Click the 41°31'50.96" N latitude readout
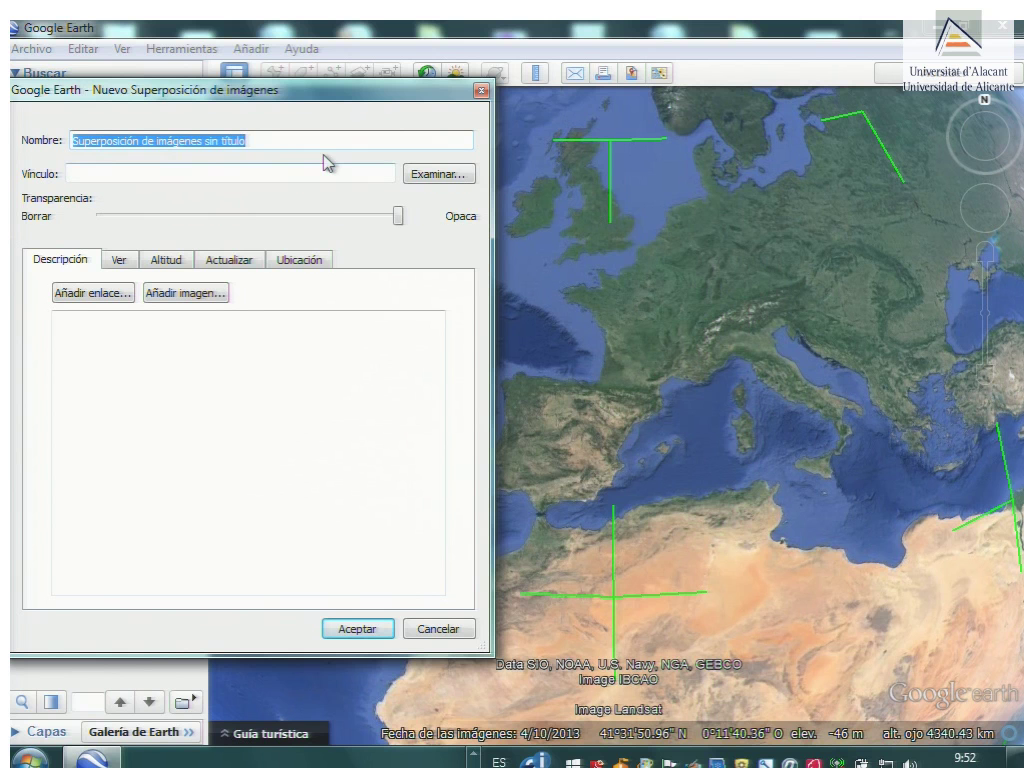 point(643,733)
